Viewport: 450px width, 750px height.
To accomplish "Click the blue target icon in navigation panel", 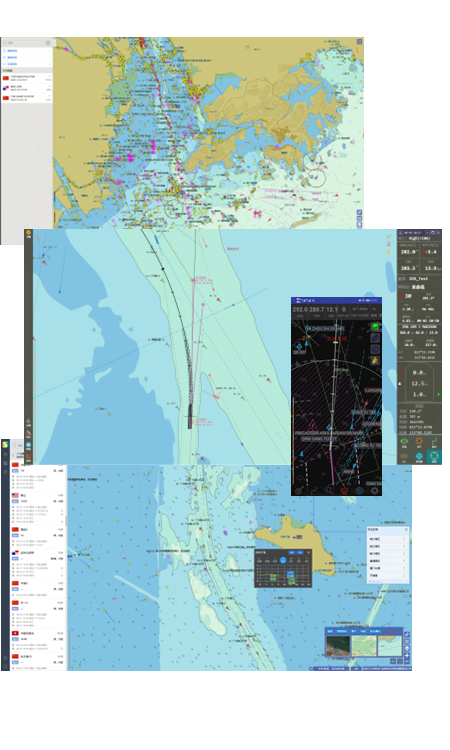I will (419, 456).
